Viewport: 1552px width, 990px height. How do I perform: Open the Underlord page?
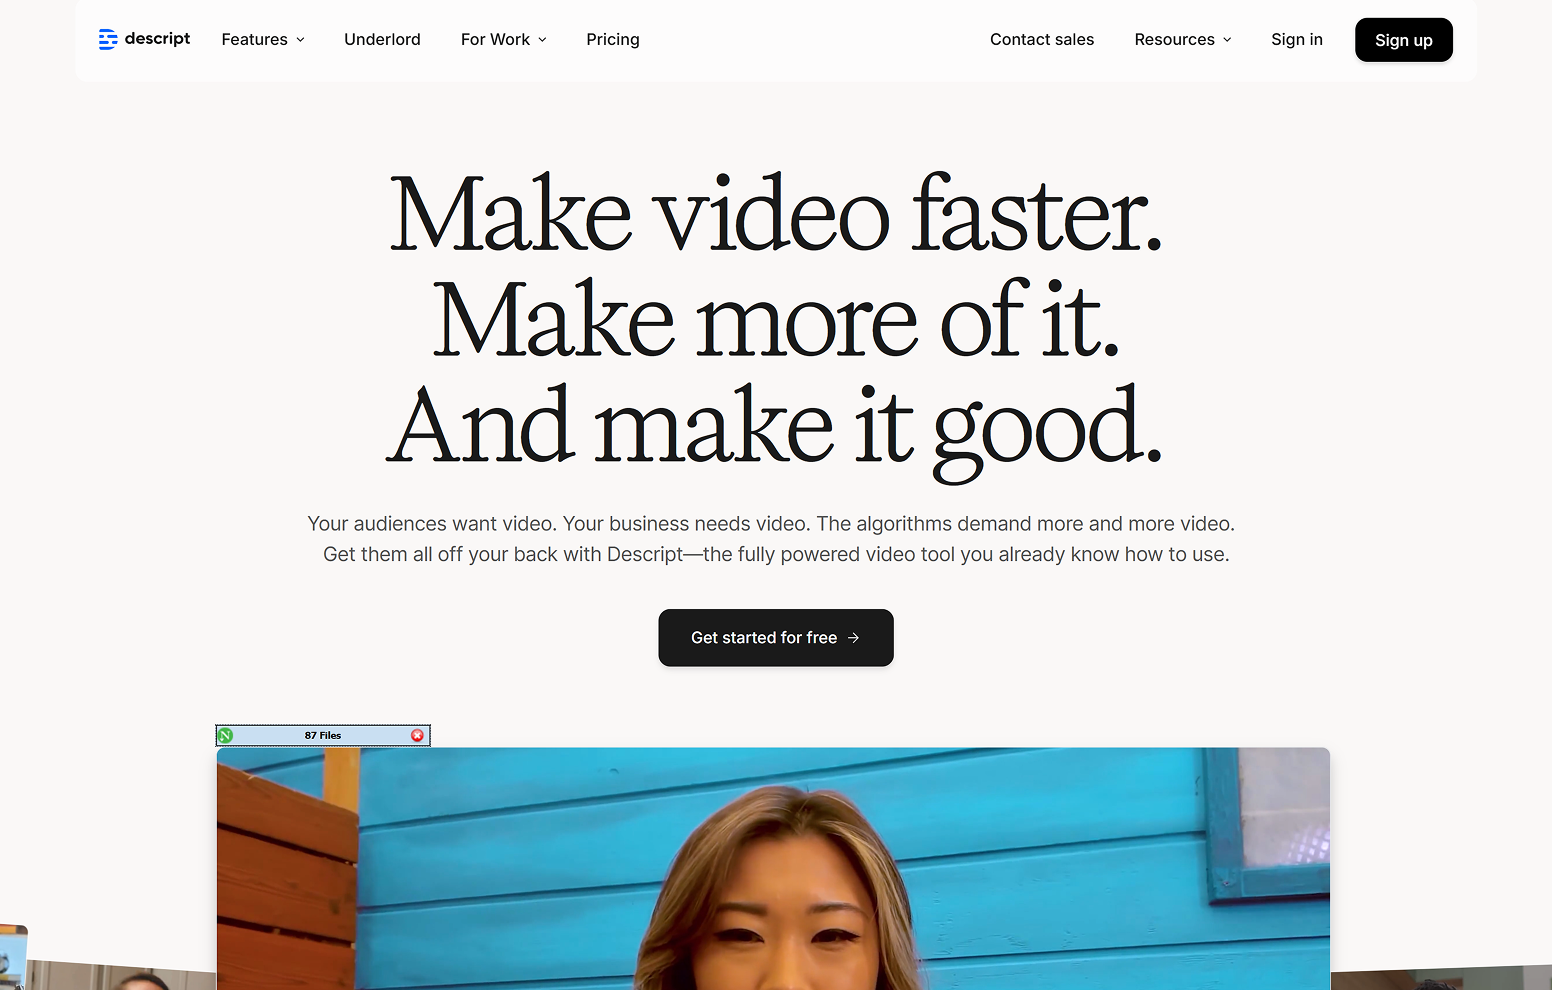pyautogui.click(x=382, y=40)
